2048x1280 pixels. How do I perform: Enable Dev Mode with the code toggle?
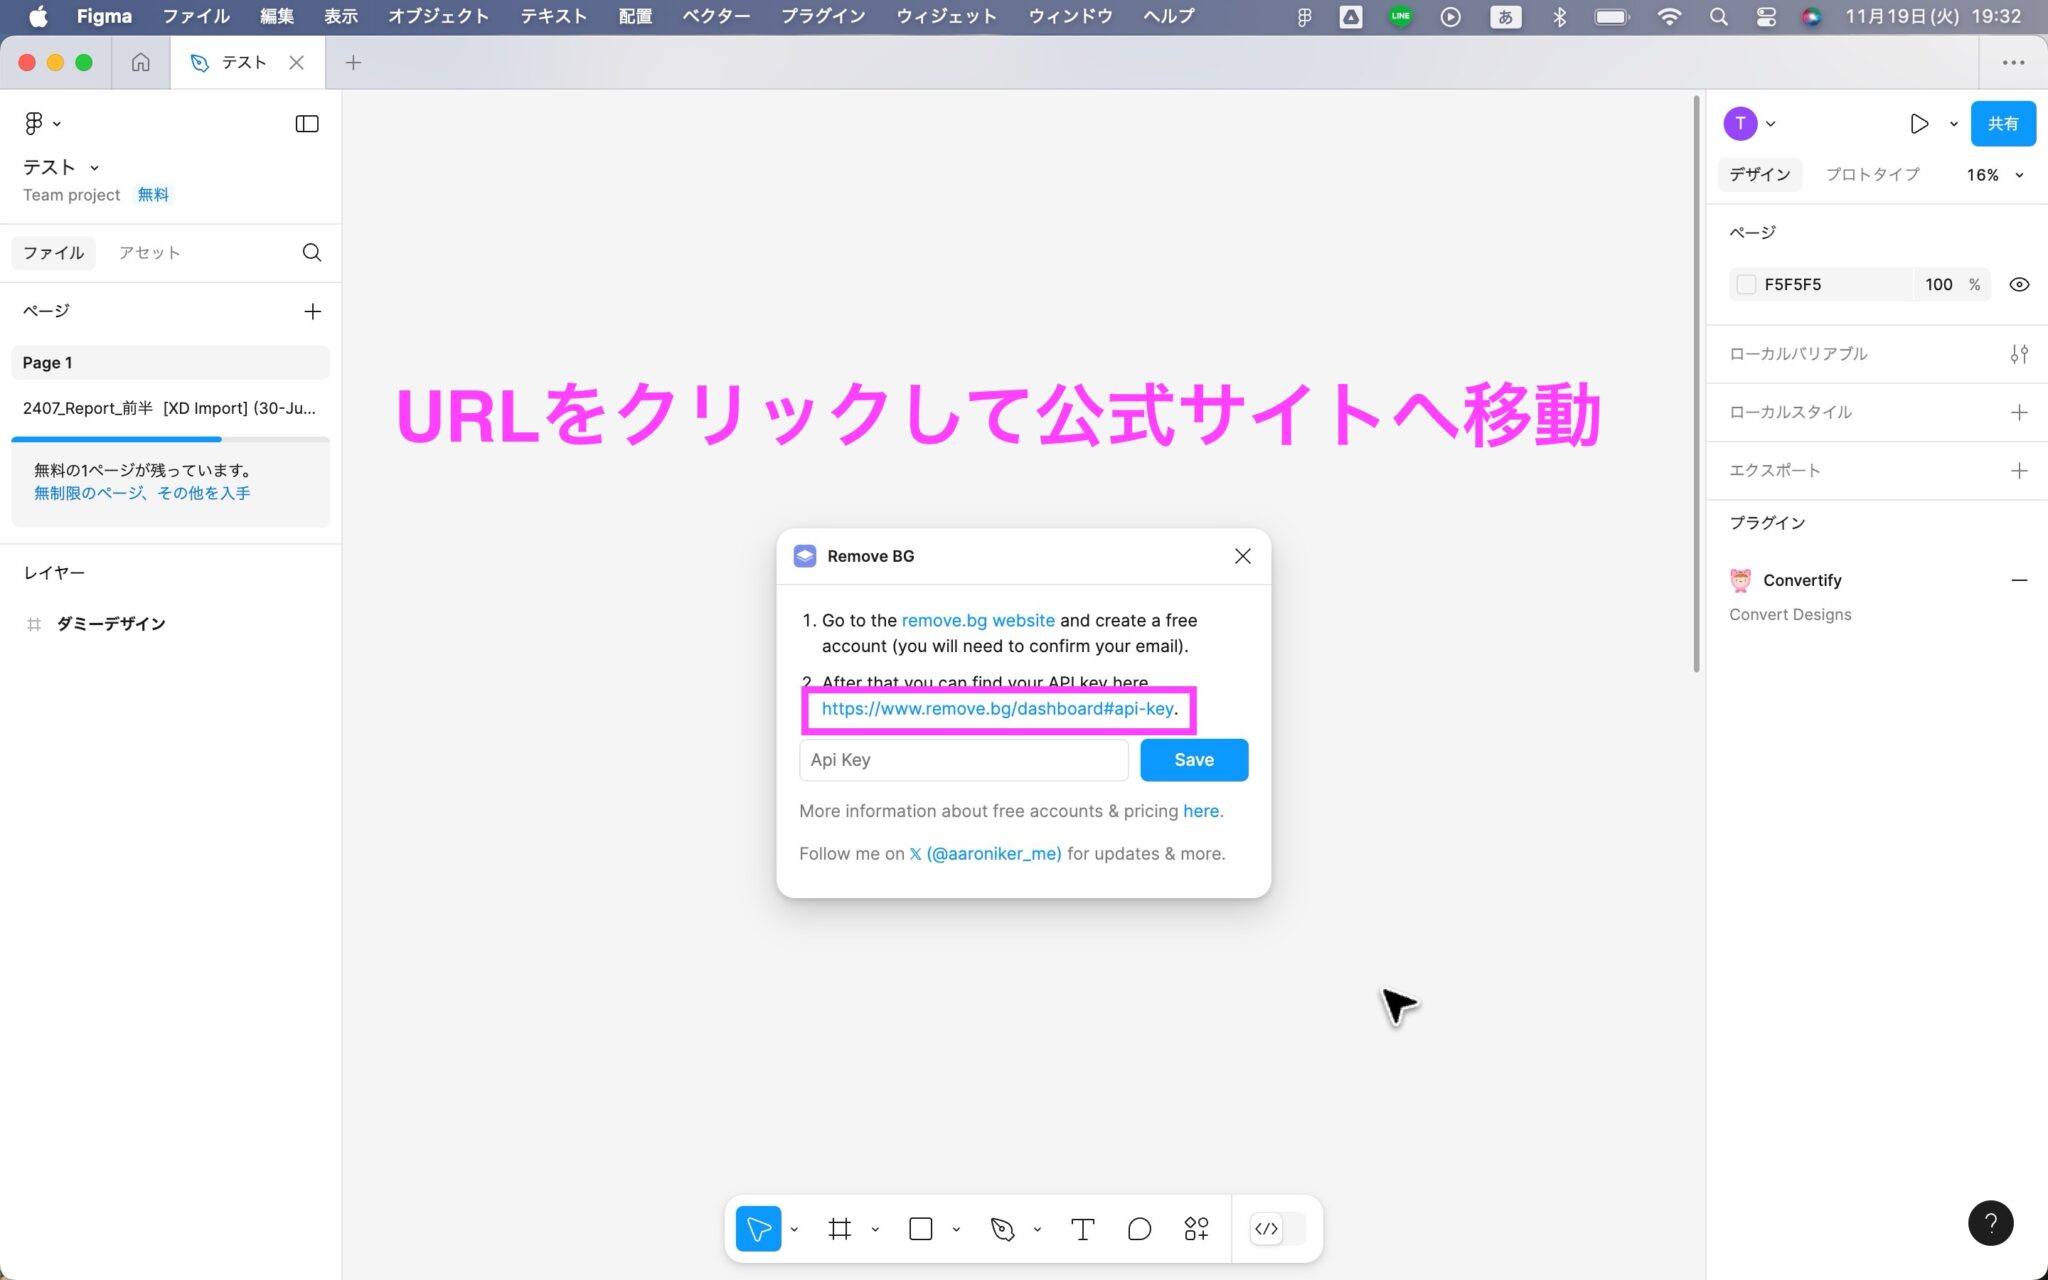pyautogui.click(x=1267, y=1228)
